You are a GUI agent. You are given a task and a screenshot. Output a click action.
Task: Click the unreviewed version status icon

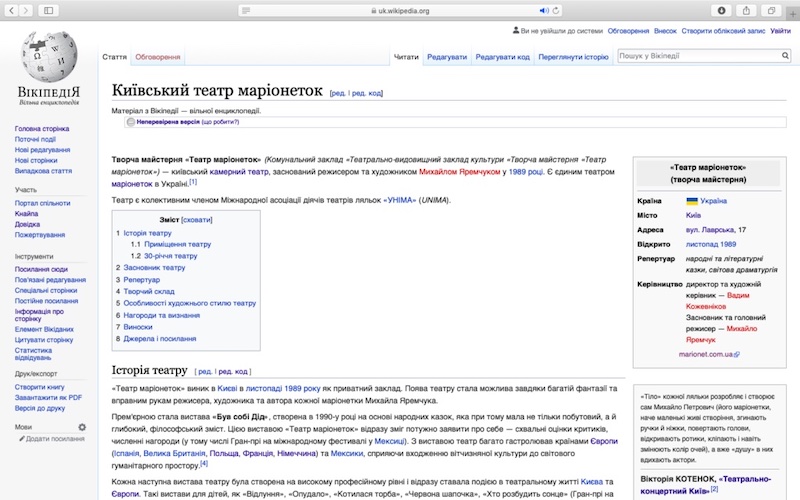131,122
